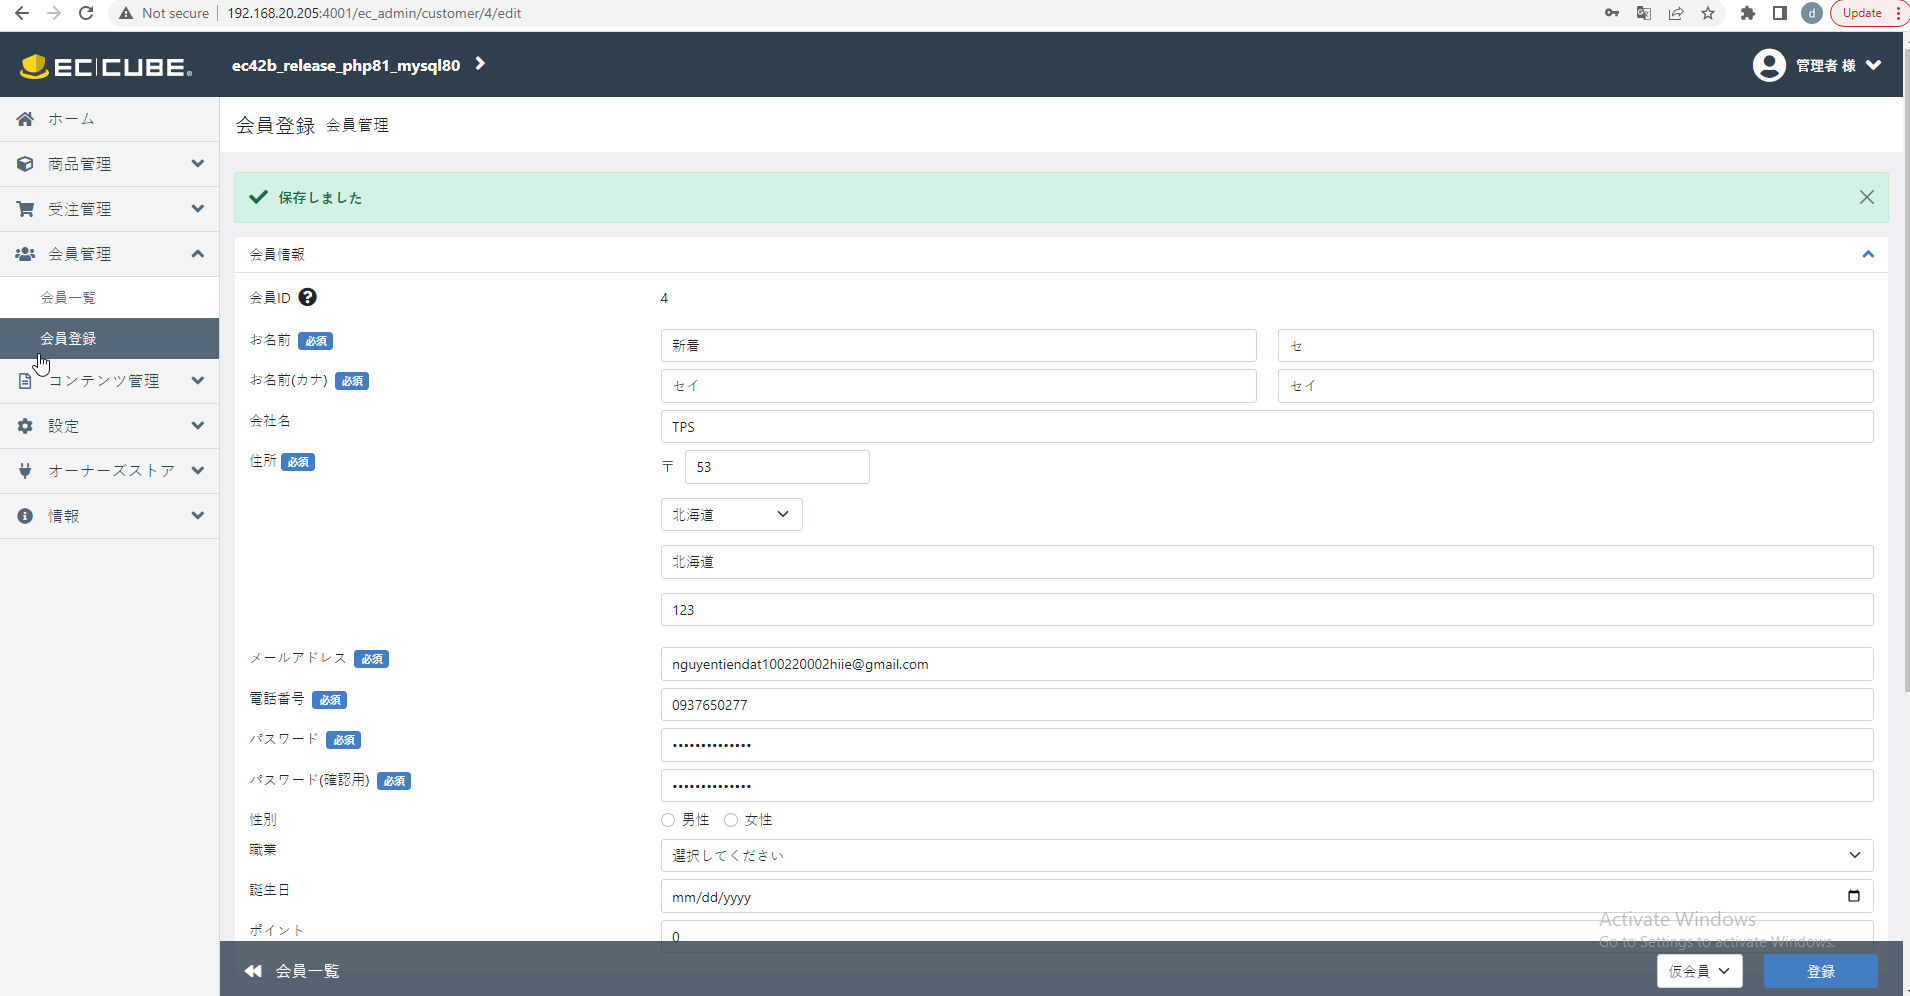This screenshot has height=996, width=1910.
Task: Click the address field containing 北海道
Action: [x=1266, y=562]
